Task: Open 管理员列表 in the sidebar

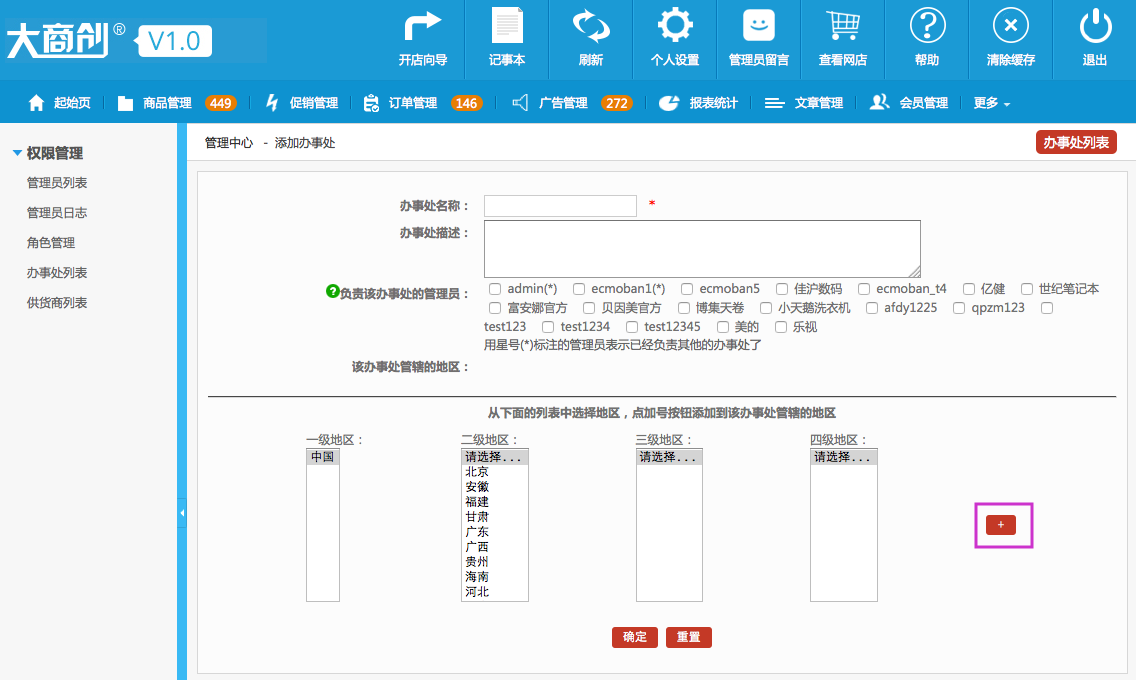Action: tap(57, 182)
